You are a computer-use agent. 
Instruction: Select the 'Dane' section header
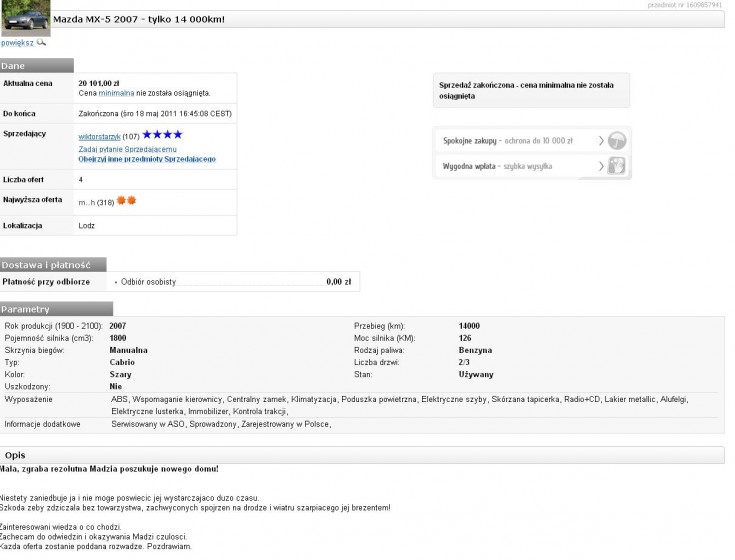coord(37,66)
